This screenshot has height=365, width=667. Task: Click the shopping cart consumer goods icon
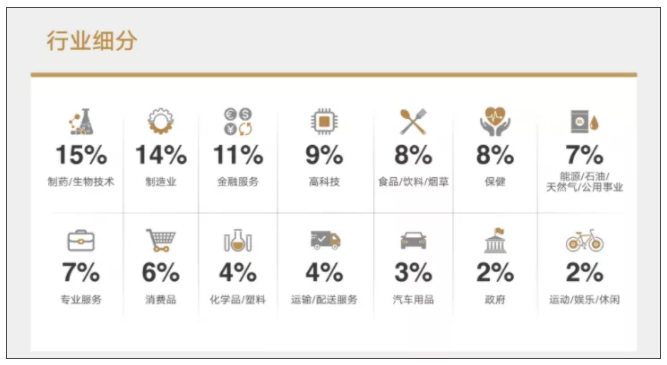point(160,240)
